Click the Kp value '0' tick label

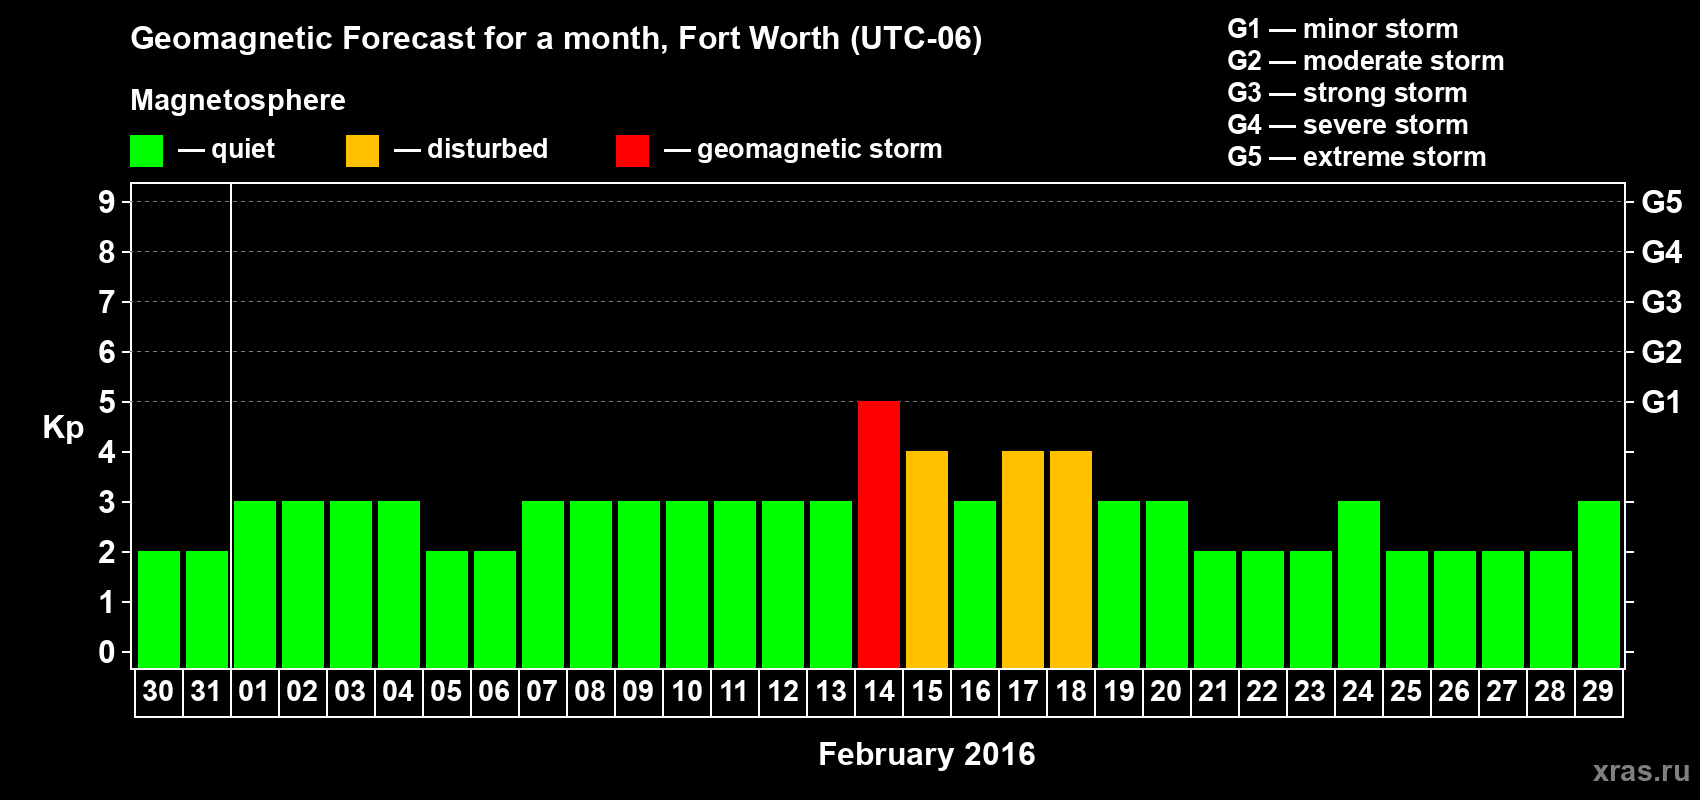[107, 652]
